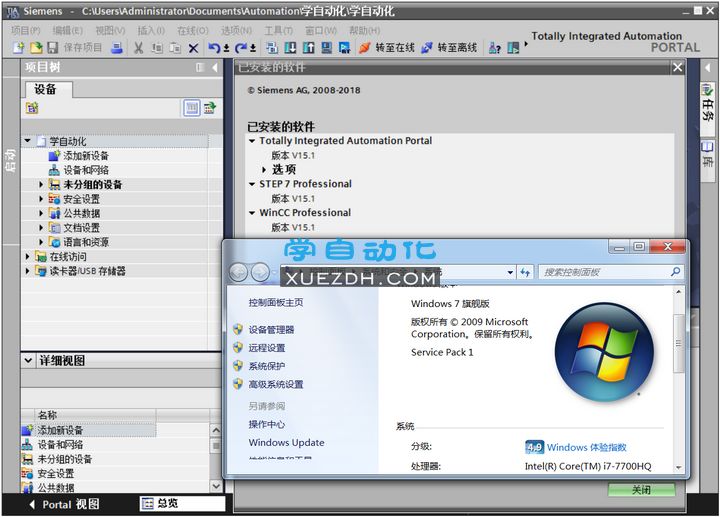
Task: Expand the 语言和资源 tree node
Action: 41,242
